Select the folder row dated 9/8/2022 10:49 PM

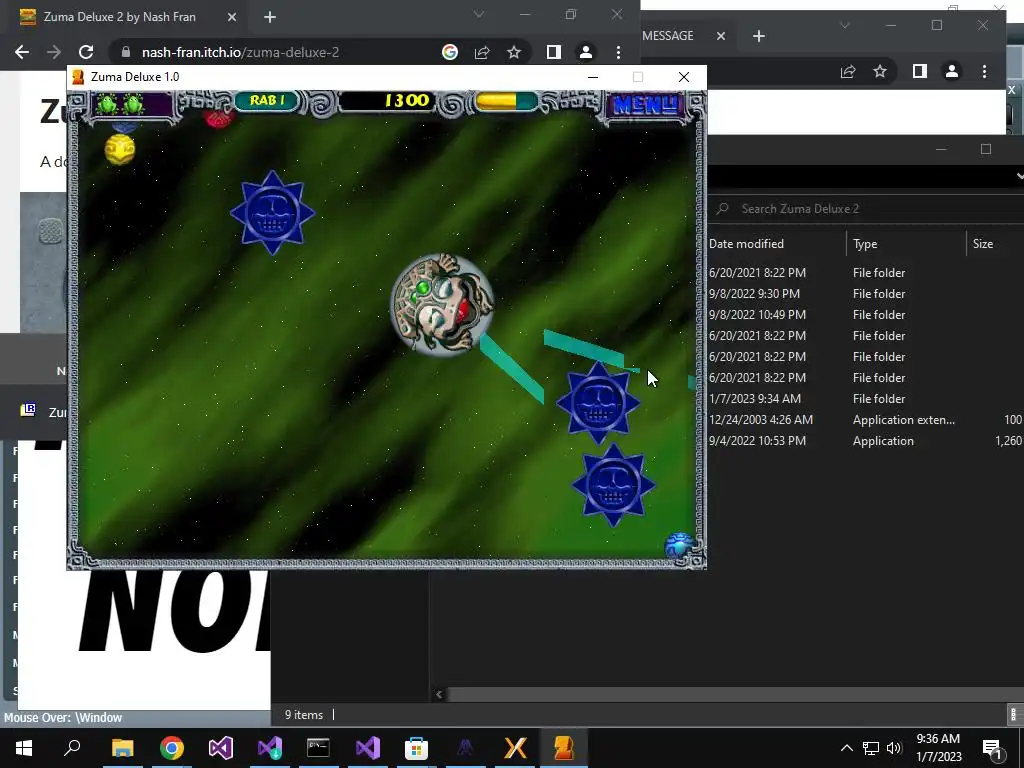click(866, 314)
